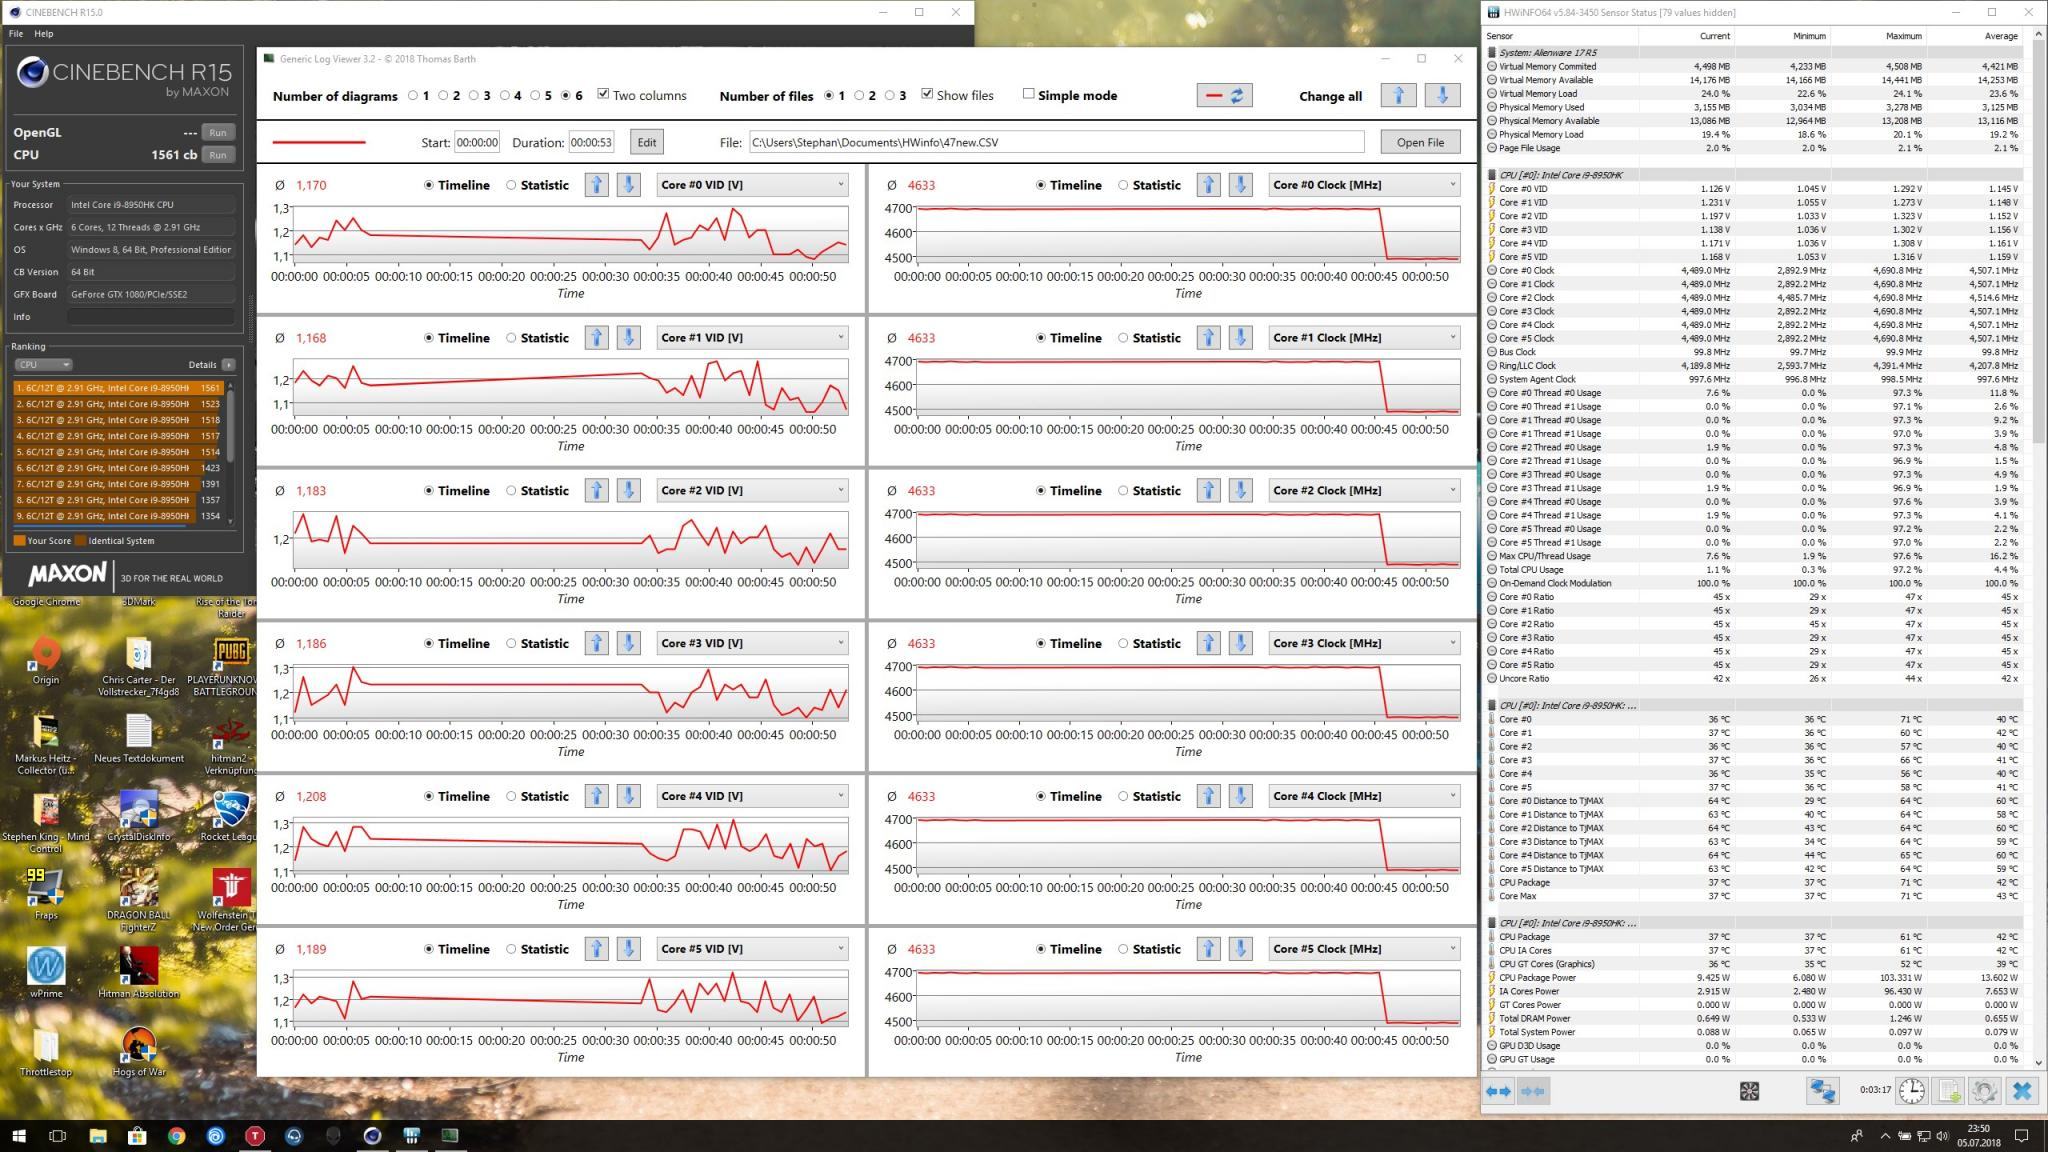Select Statistic for Core #1 VID
The image size is (2048, 1152).
coord(512,338)
